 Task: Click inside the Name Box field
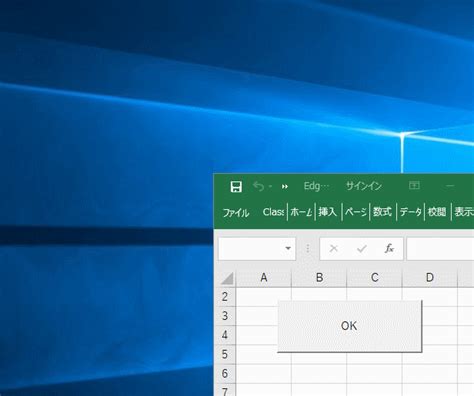coord(251,249)
